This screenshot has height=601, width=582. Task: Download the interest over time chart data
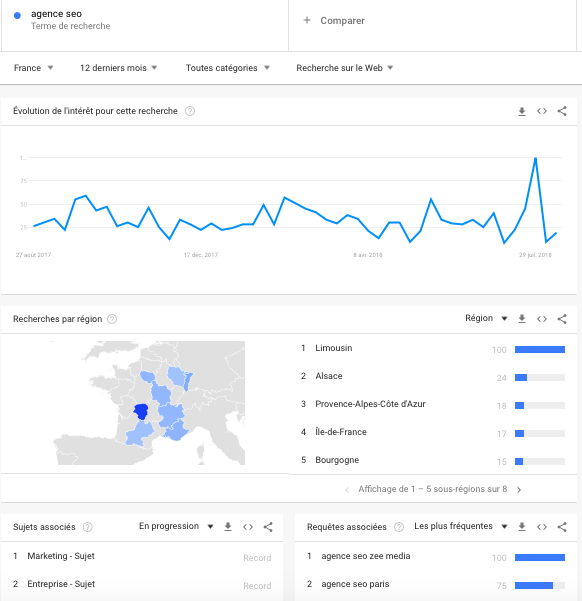coord(522,111)
